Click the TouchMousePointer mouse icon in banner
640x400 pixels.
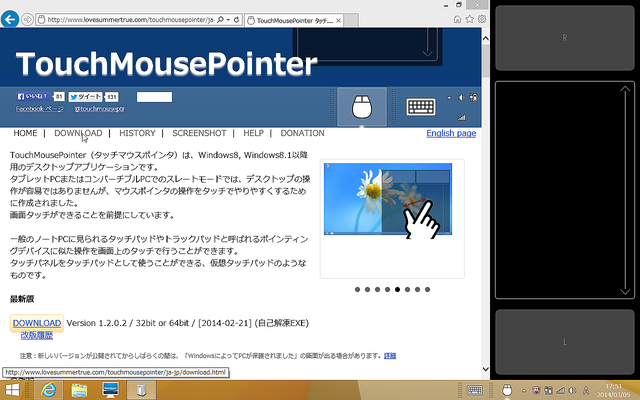(x=362, y=105)
